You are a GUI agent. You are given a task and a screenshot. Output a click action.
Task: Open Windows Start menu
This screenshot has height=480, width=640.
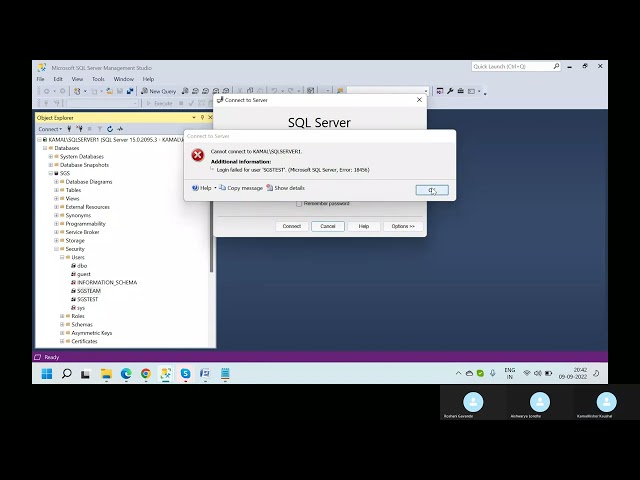tap(47, 373)
